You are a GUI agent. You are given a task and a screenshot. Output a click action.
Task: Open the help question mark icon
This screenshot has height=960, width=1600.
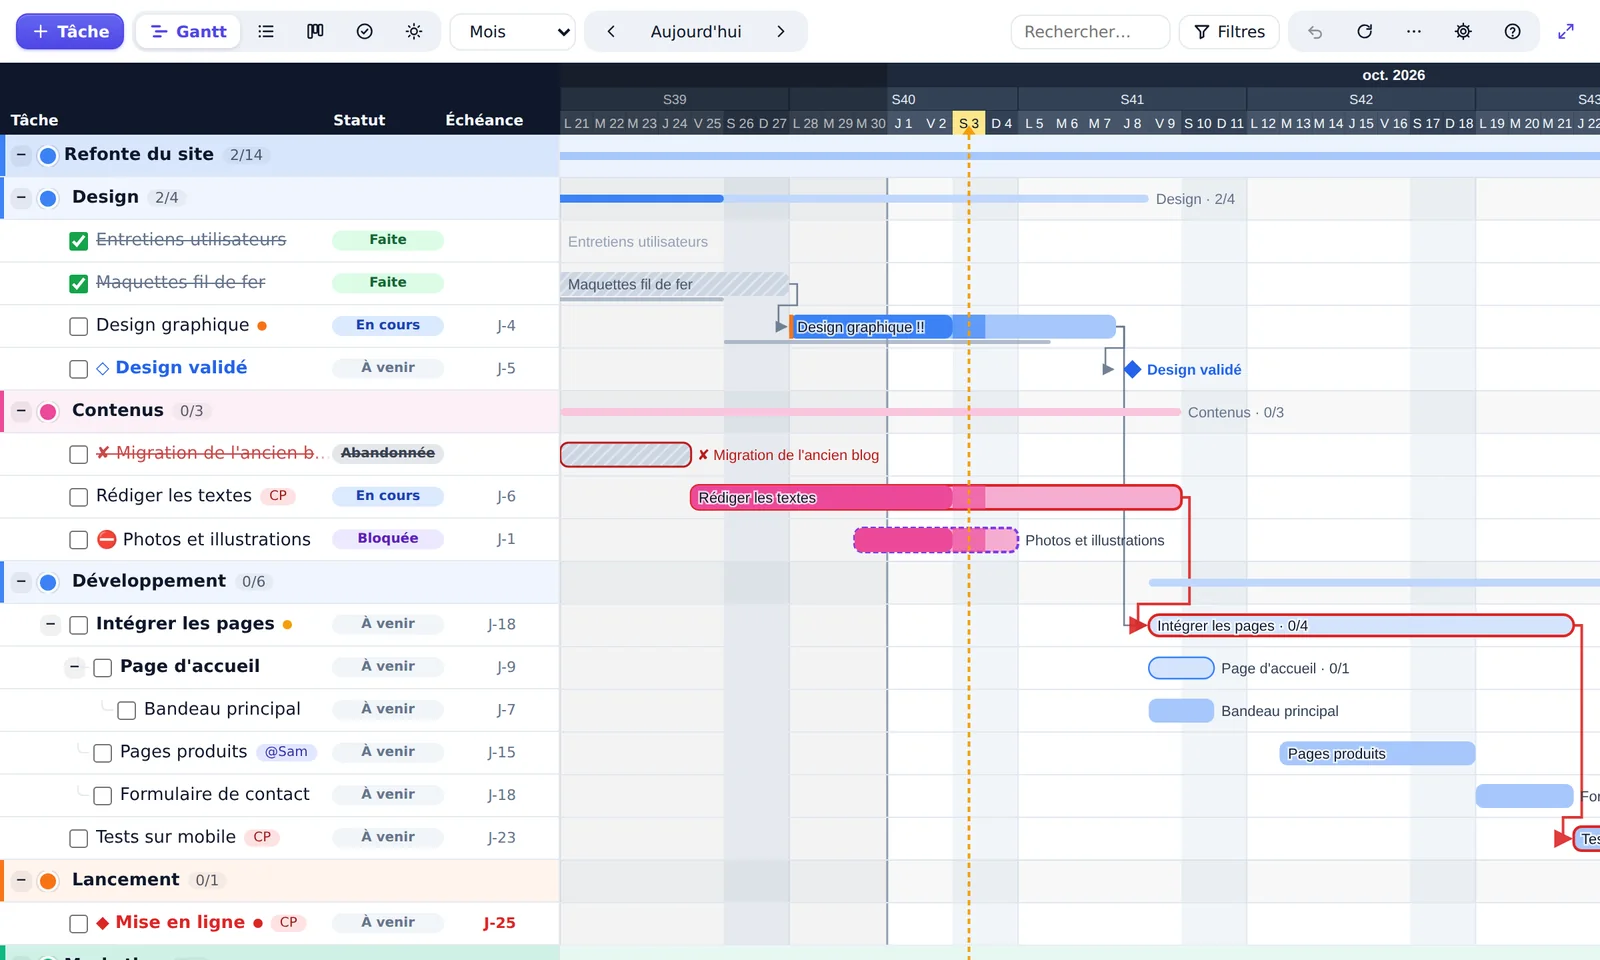[x=1512, y=32]
